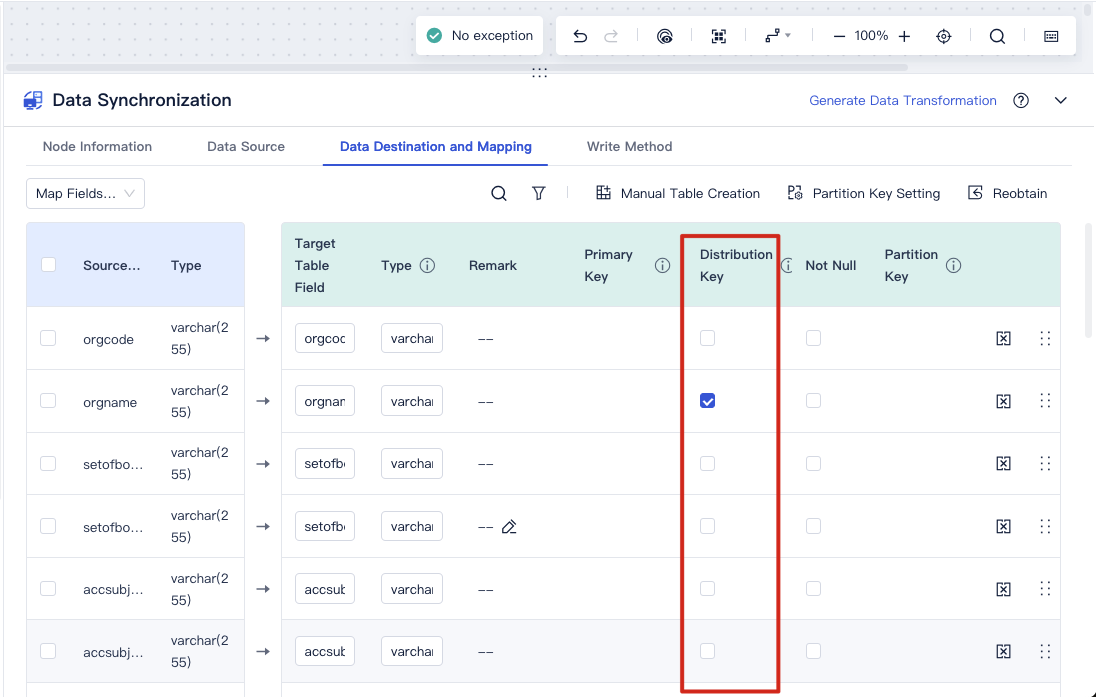1096x697 pixels.
Task: Check the select-all source fields checkbox
Action: tap(48, 265)
